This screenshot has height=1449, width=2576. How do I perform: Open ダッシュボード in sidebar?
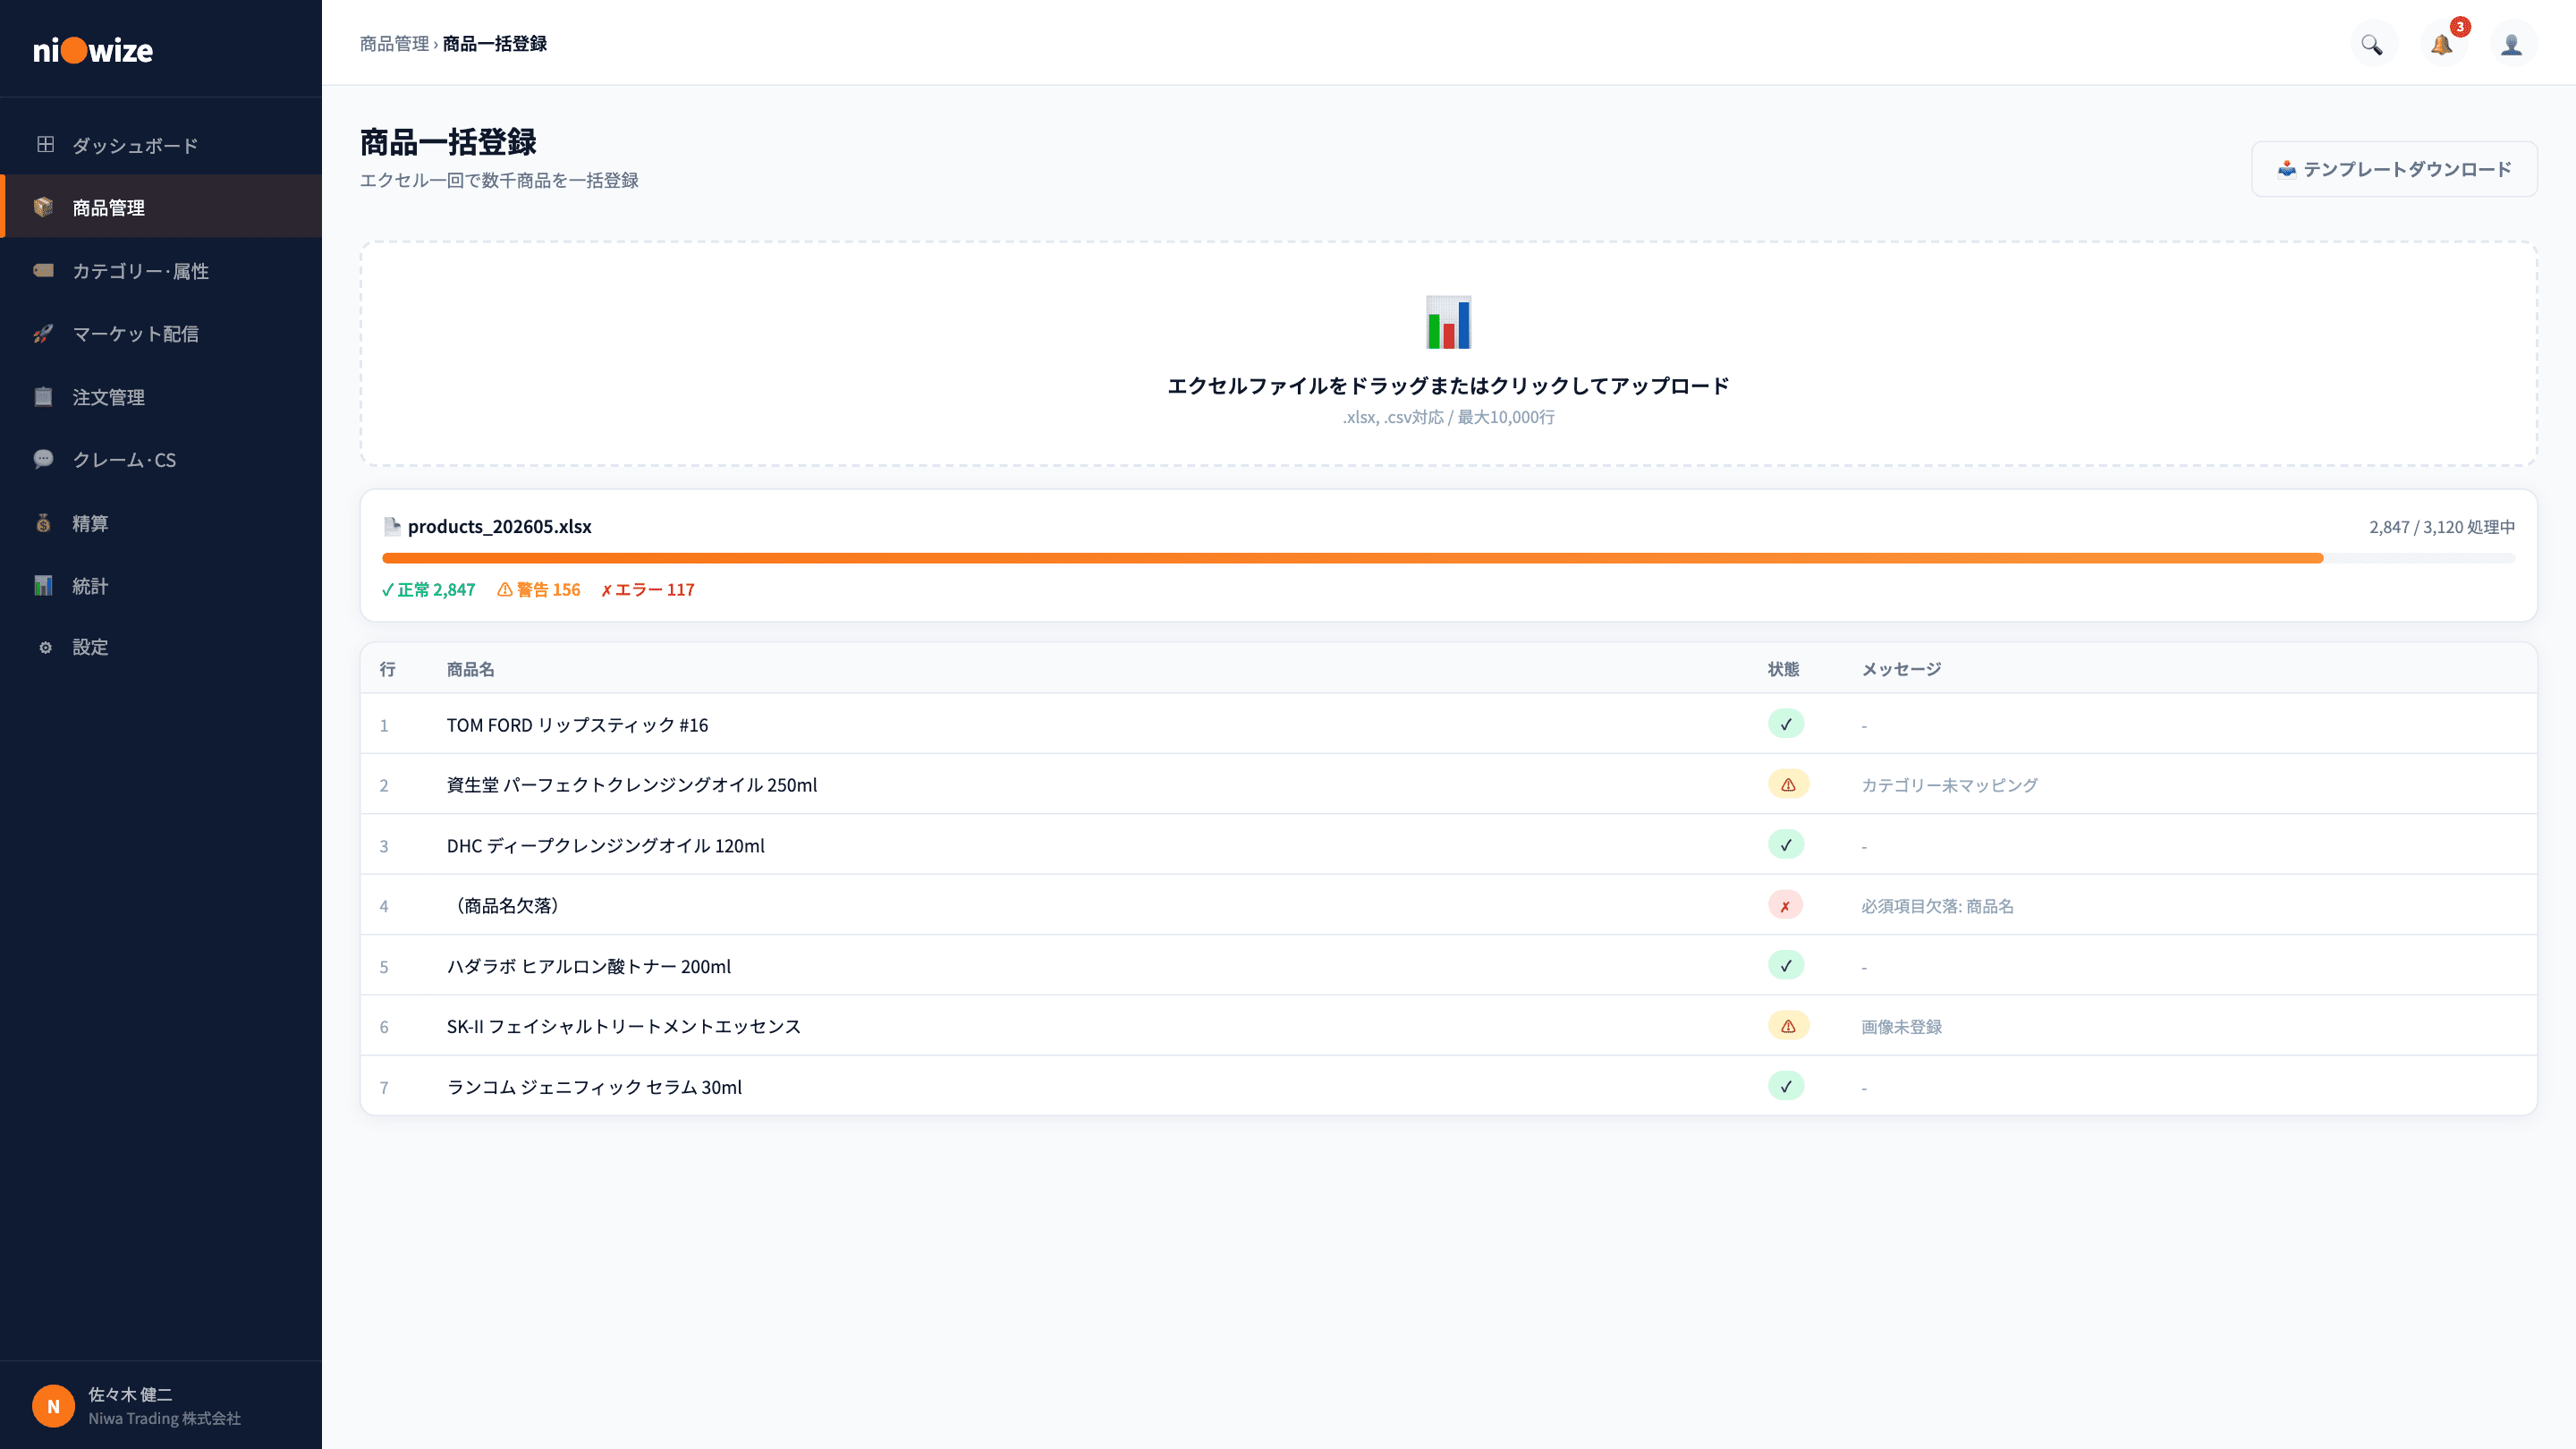161,145
